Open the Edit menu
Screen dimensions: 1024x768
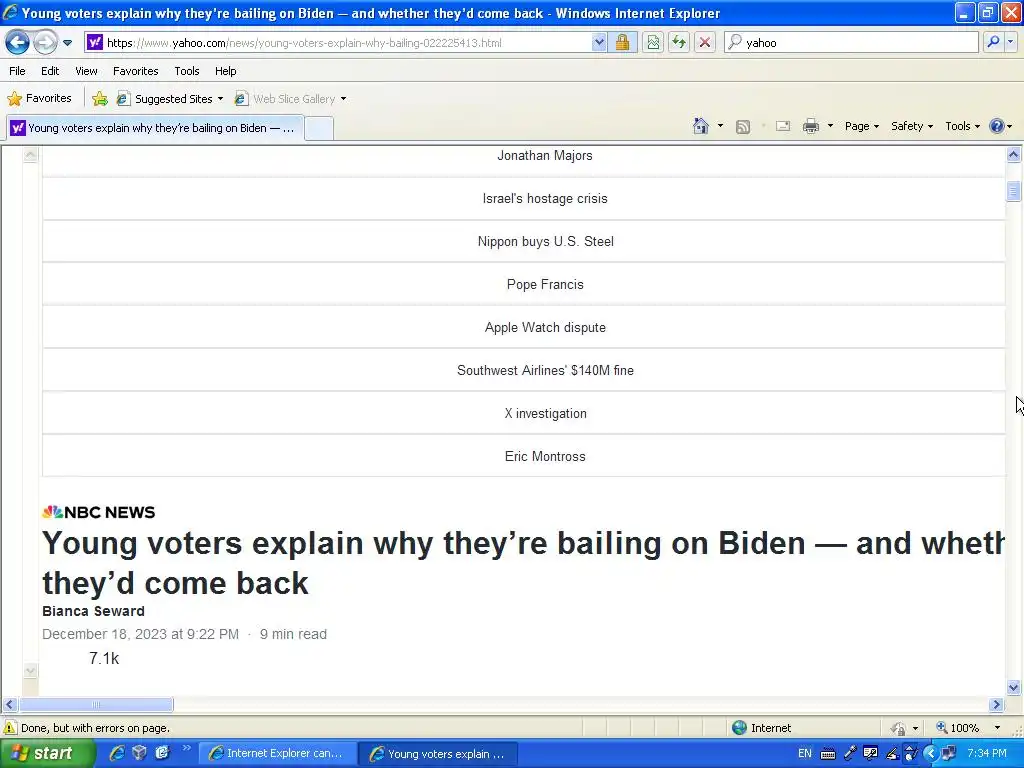[50, 71]
